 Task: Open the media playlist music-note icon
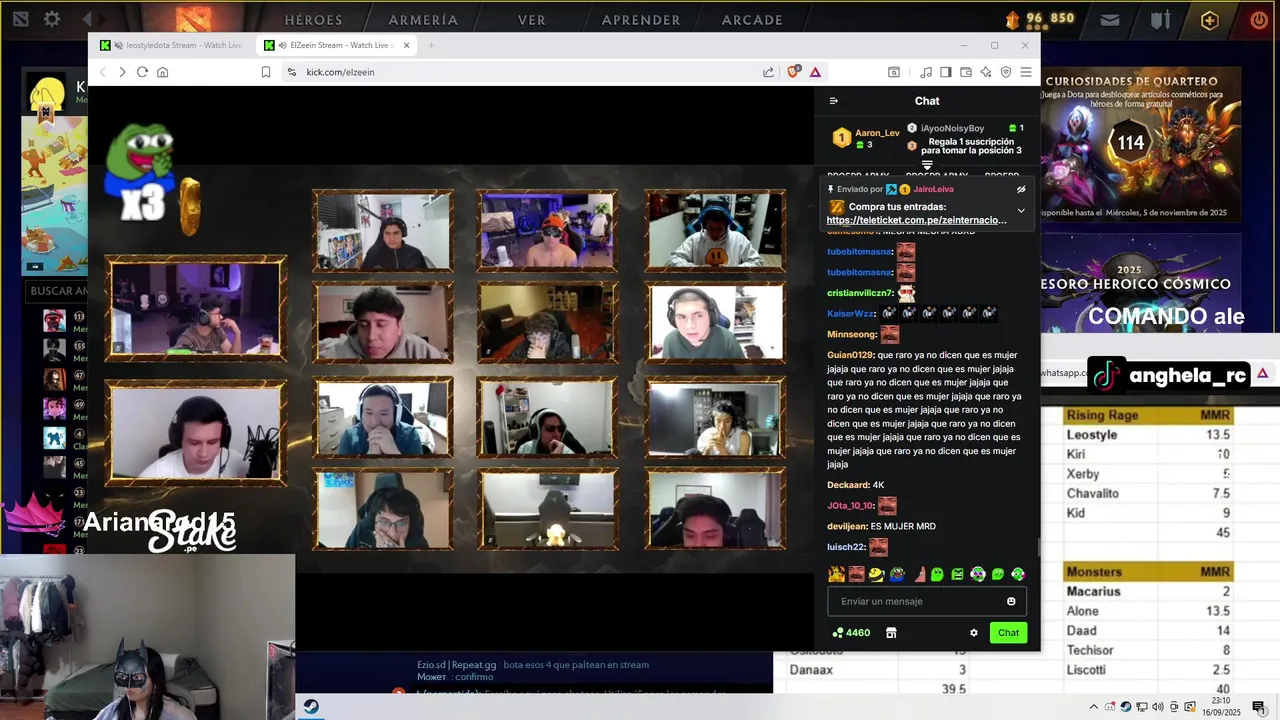[x=926, y=72]
